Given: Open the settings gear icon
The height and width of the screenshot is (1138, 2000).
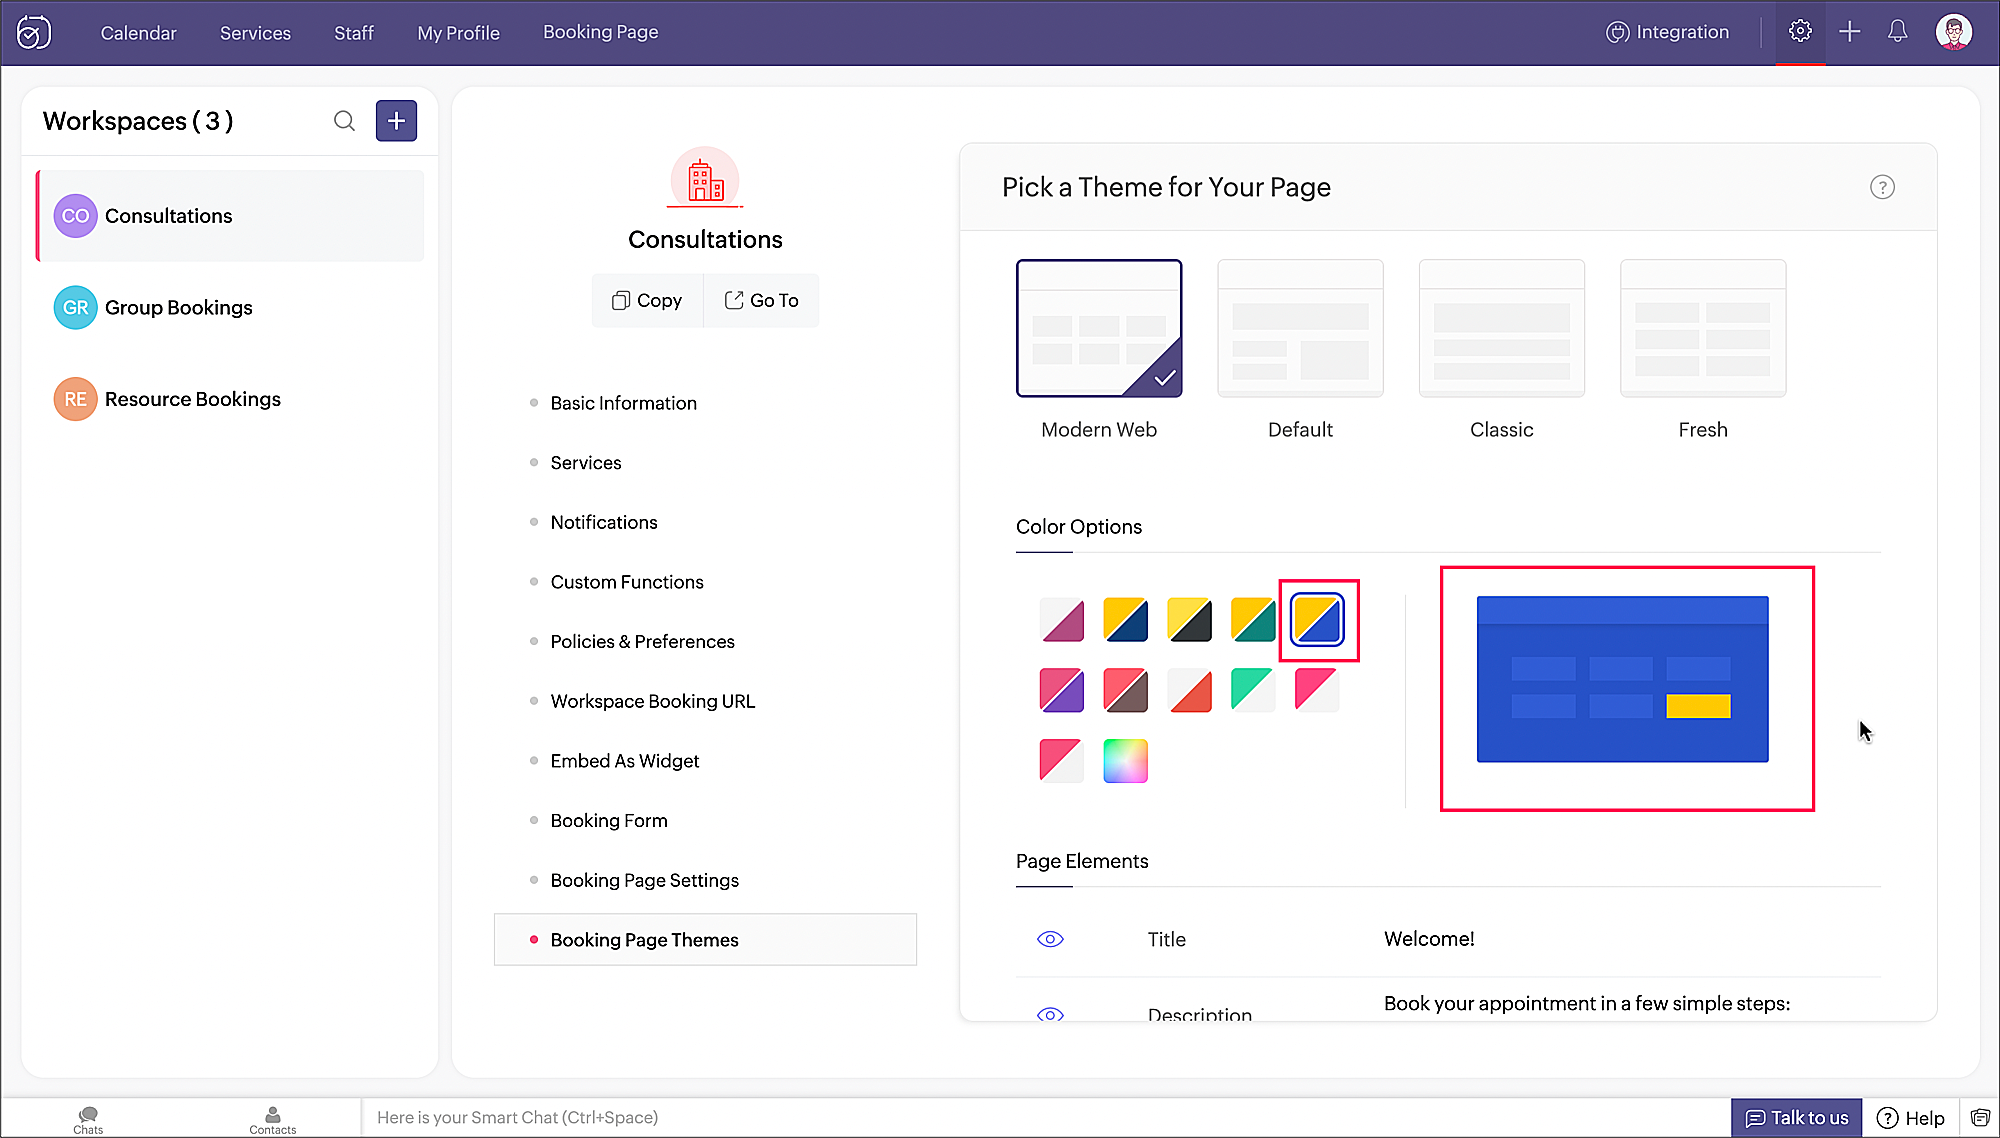Looking at the screenshot, I should 1800,32.
